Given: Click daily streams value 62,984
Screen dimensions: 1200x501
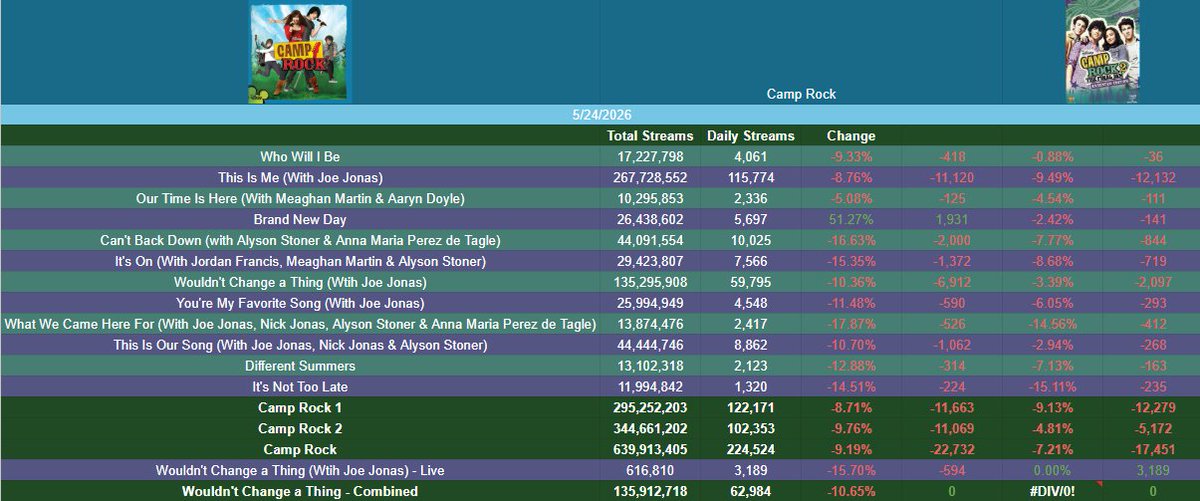Looking at the screenshot, I should 751,491.
